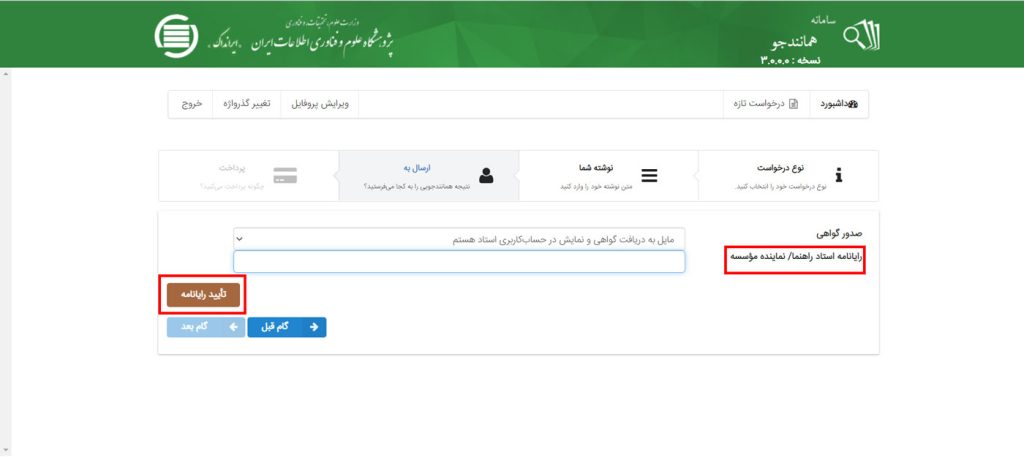Focus the supervisor email input field
This screenshot has height=458, width=1024.
coord(459,261)
